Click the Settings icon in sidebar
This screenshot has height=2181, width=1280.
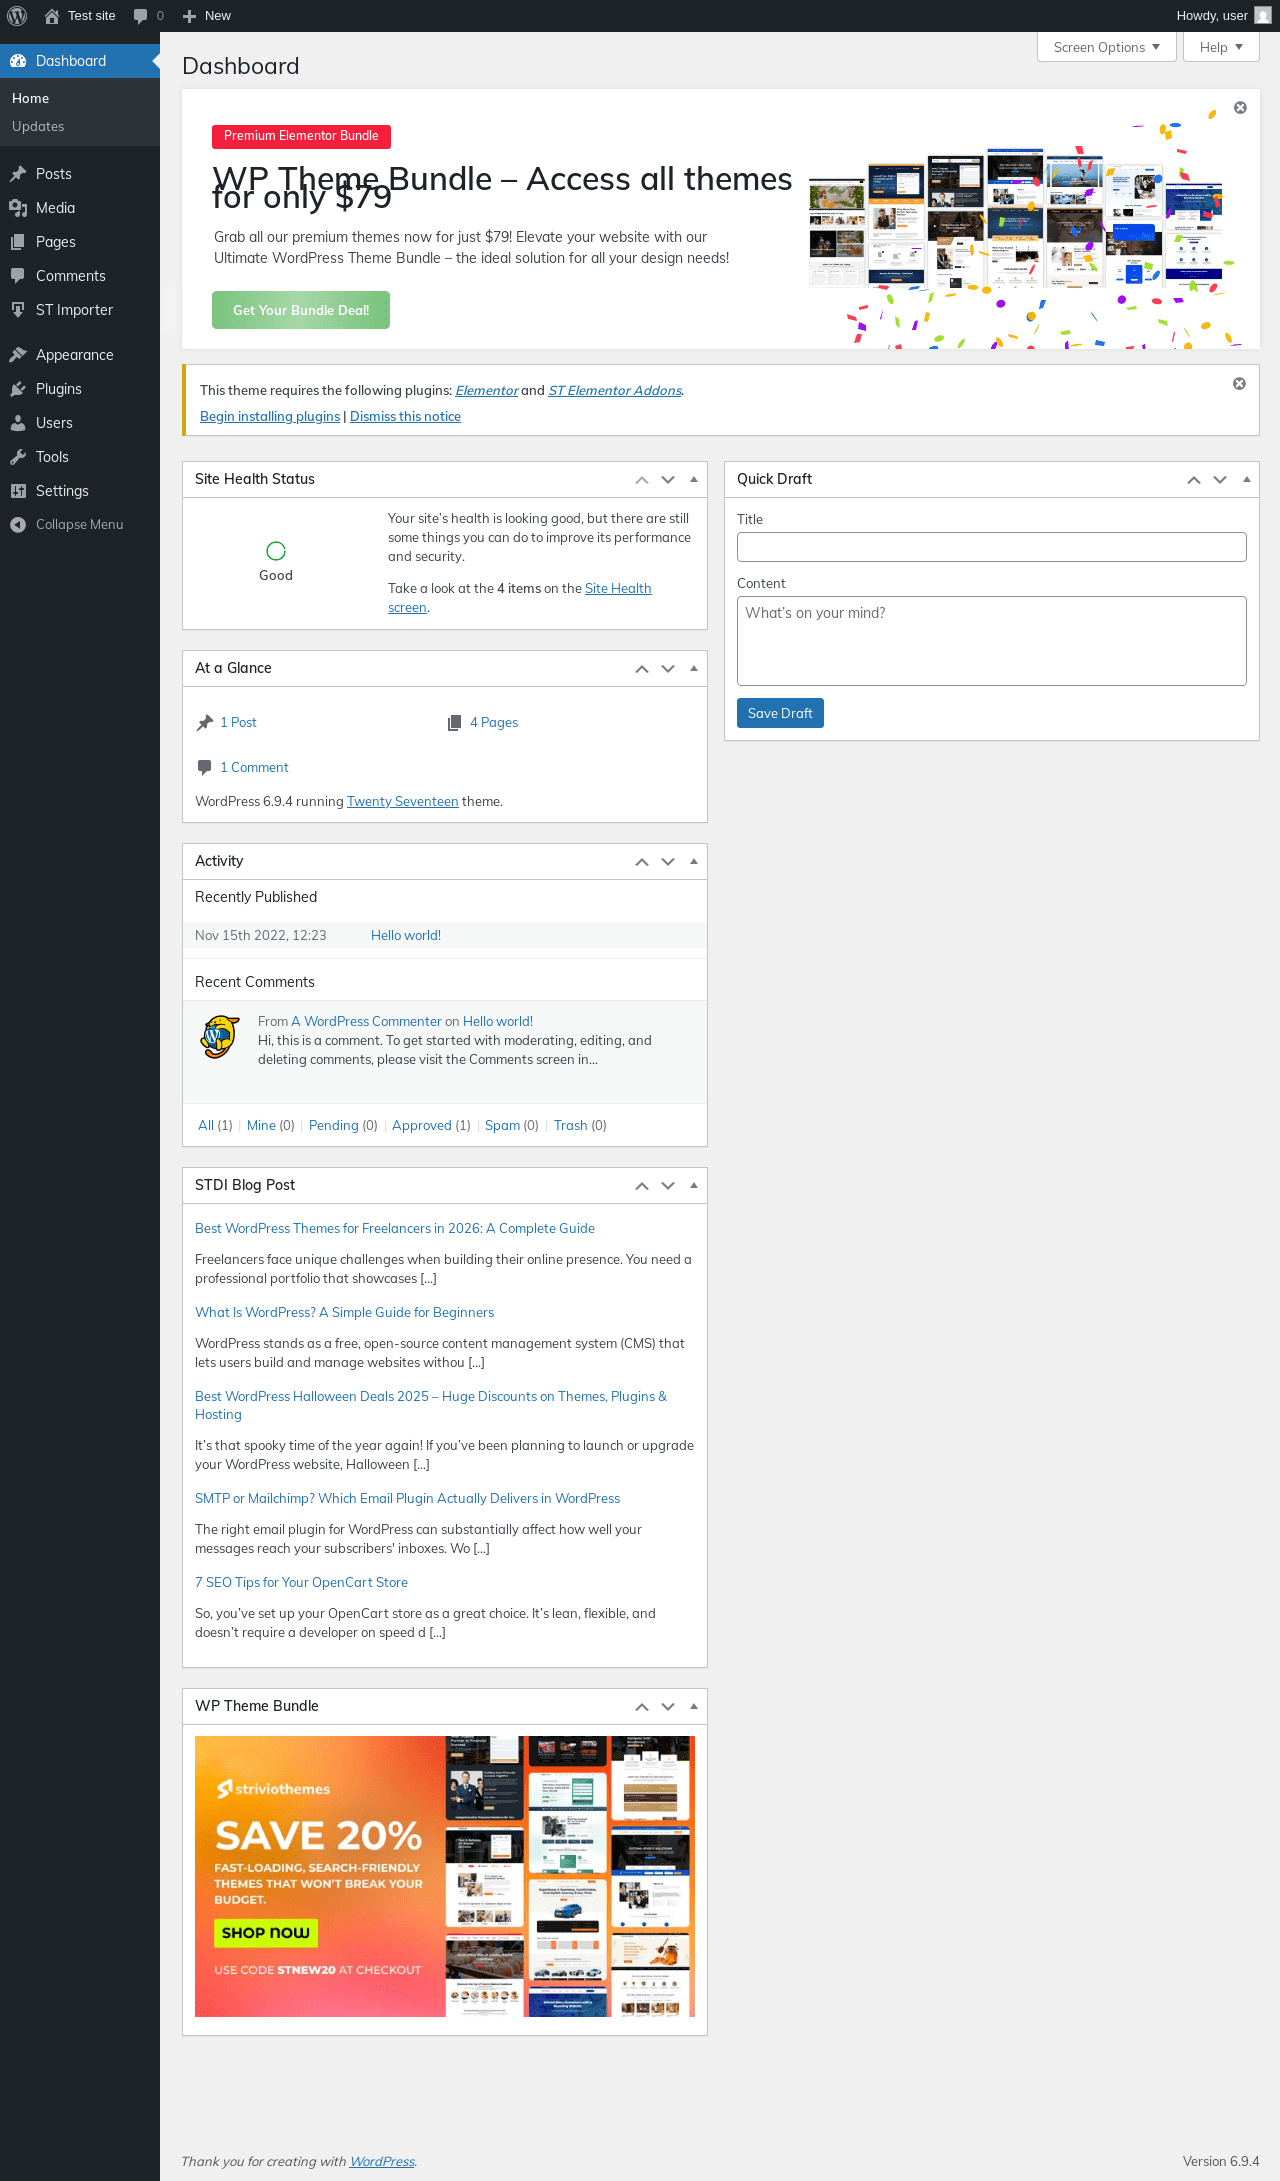point(18,491)
